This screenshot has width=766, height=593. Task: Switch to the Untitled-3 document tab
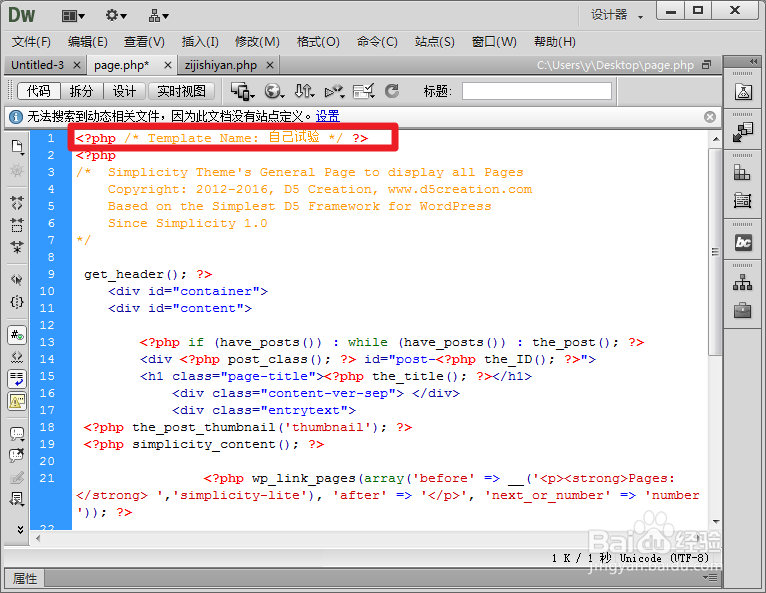[x=38, y=65]
